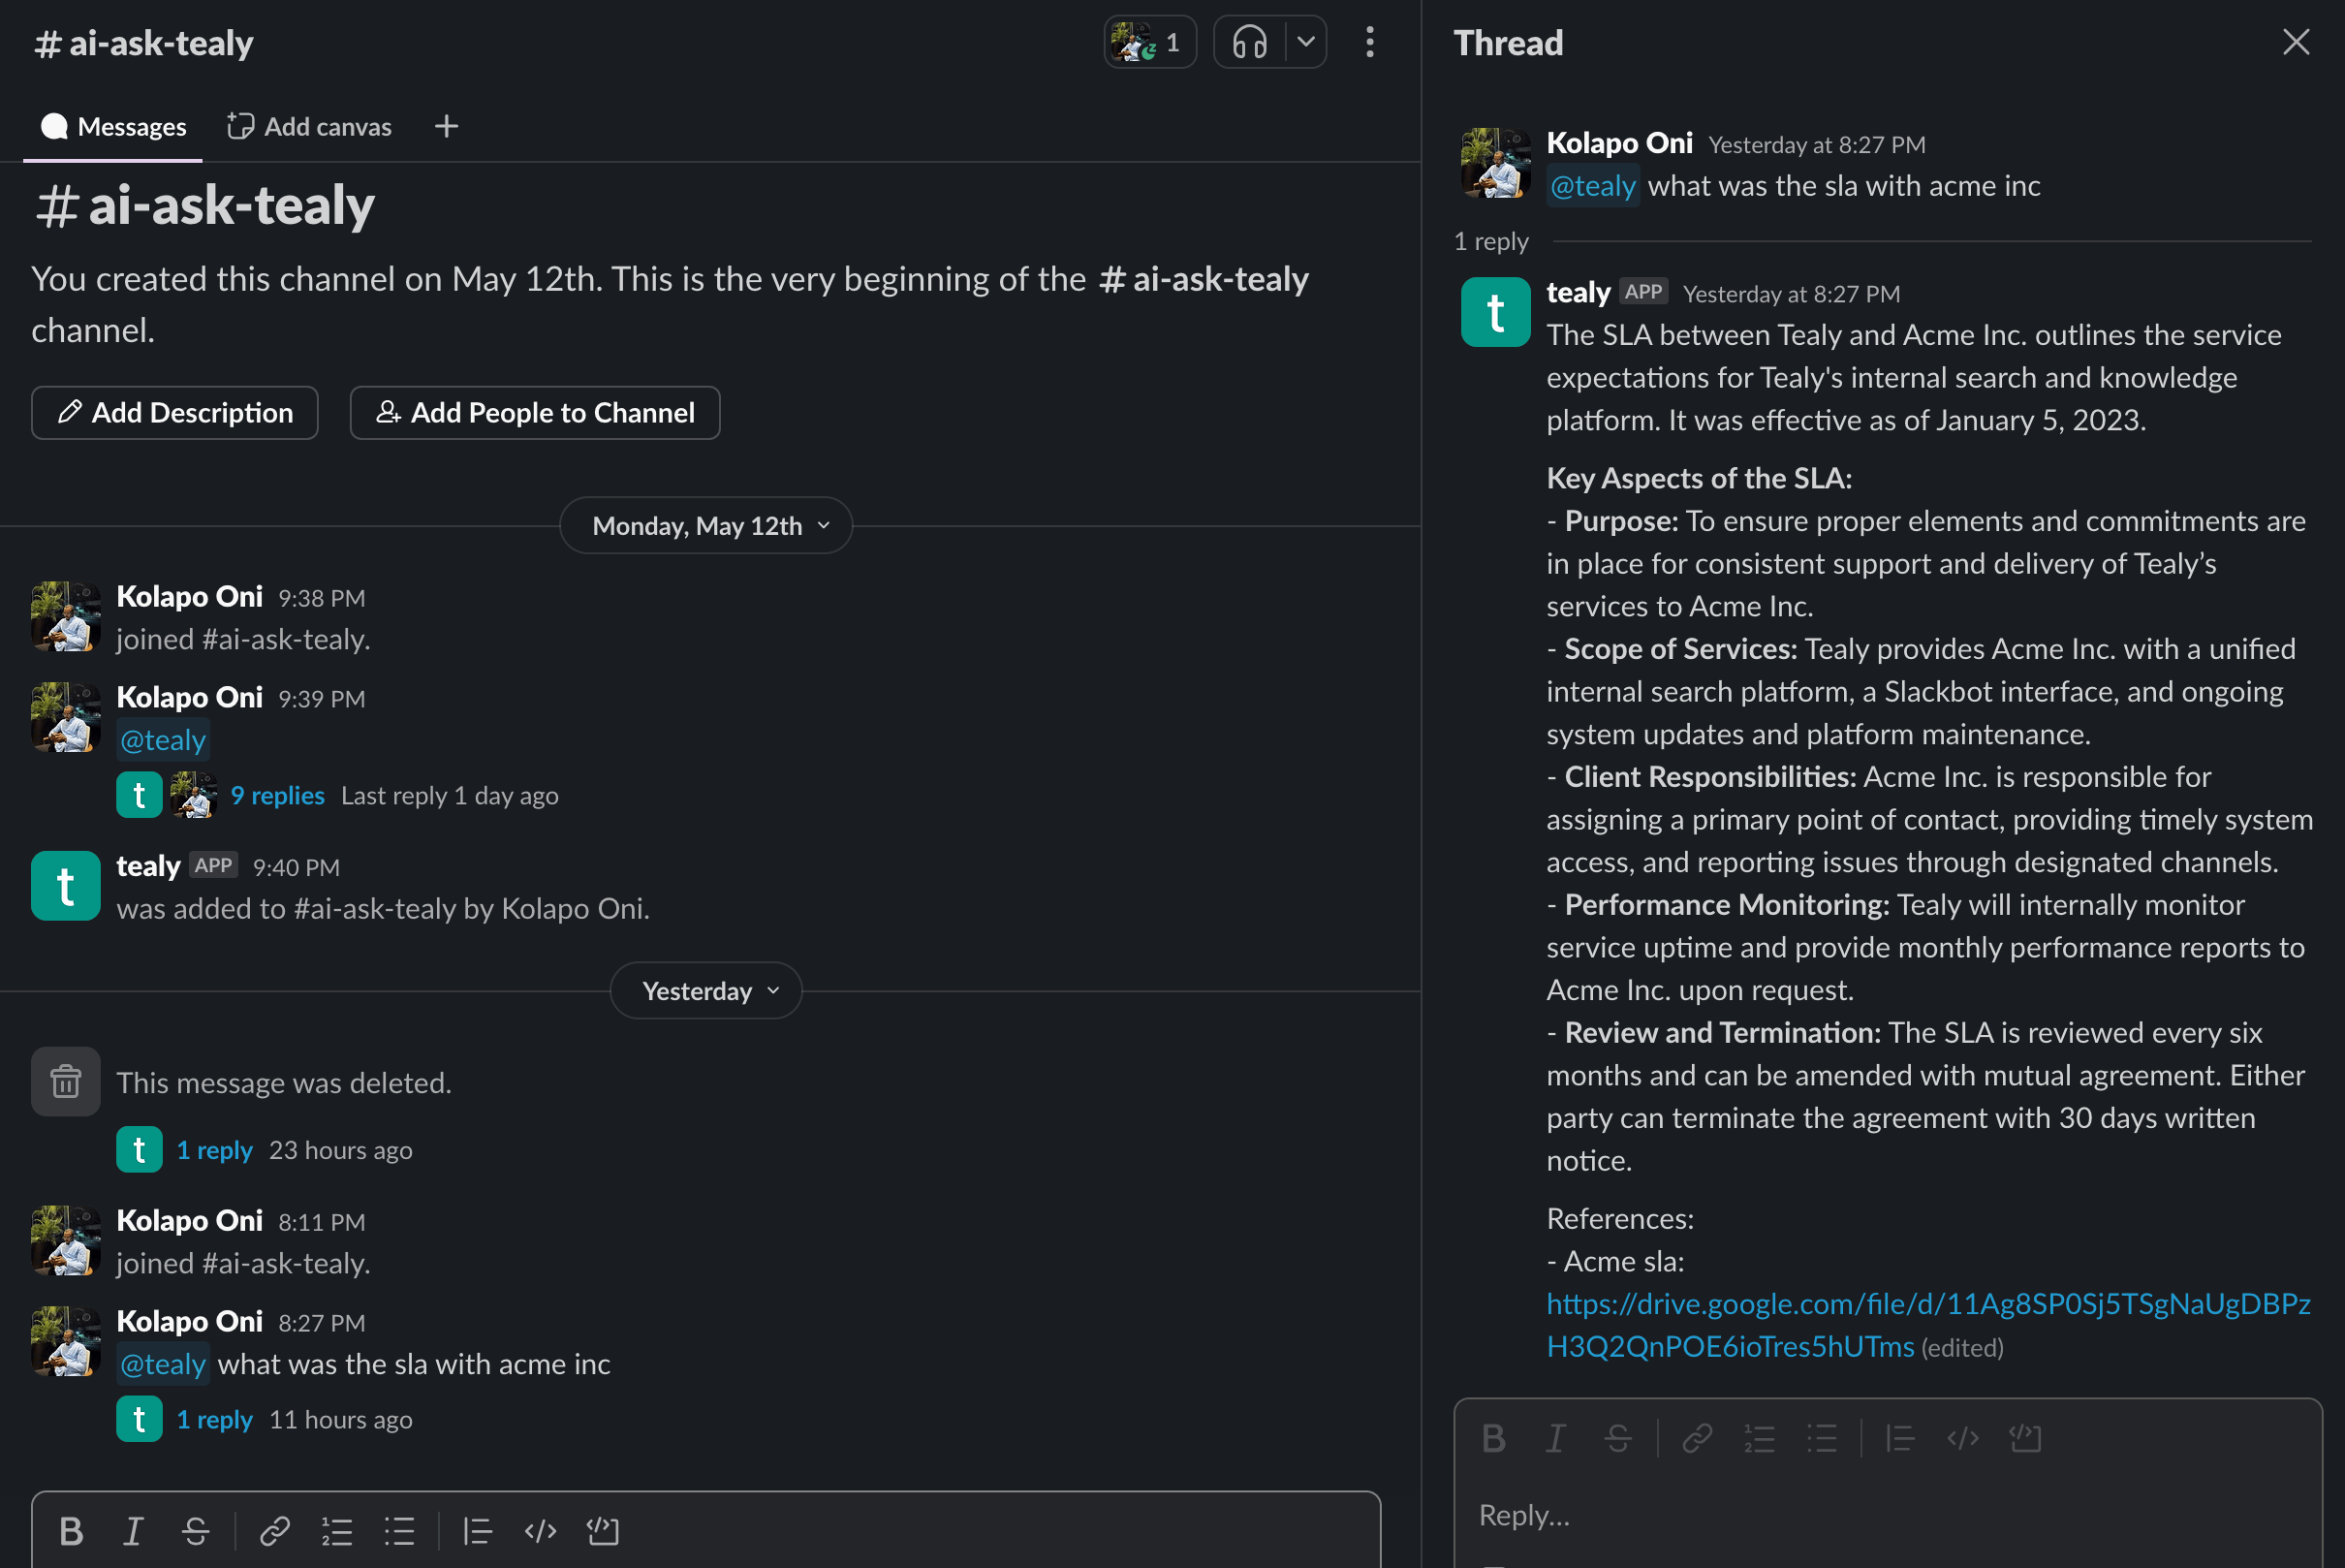Close the Thread panel
The height and width of the screenshot is (1568, 2345).
pyautogui.click(x=2295, y=42)
